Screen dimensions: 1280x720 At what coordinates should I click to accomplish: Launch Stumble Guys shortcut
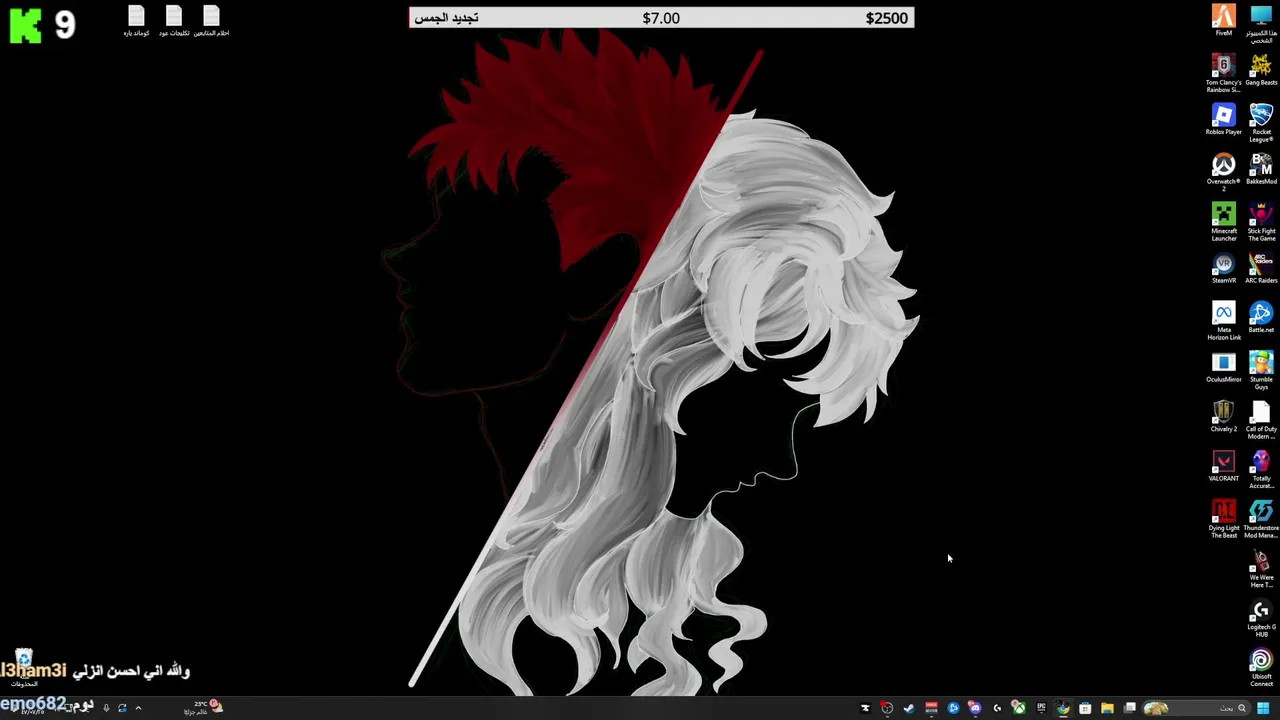(x=1261, y=370)
